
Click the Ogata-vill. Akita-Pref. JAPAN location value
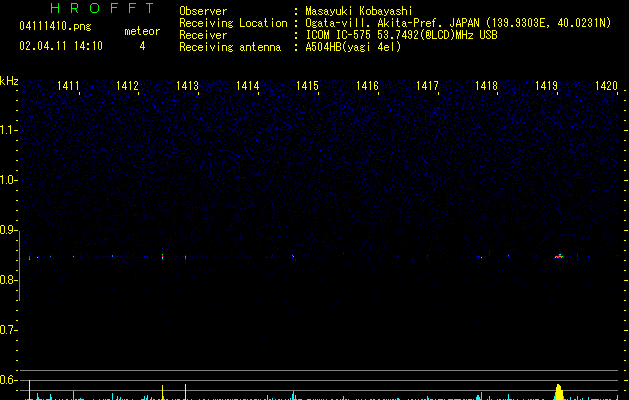point(458,23)
